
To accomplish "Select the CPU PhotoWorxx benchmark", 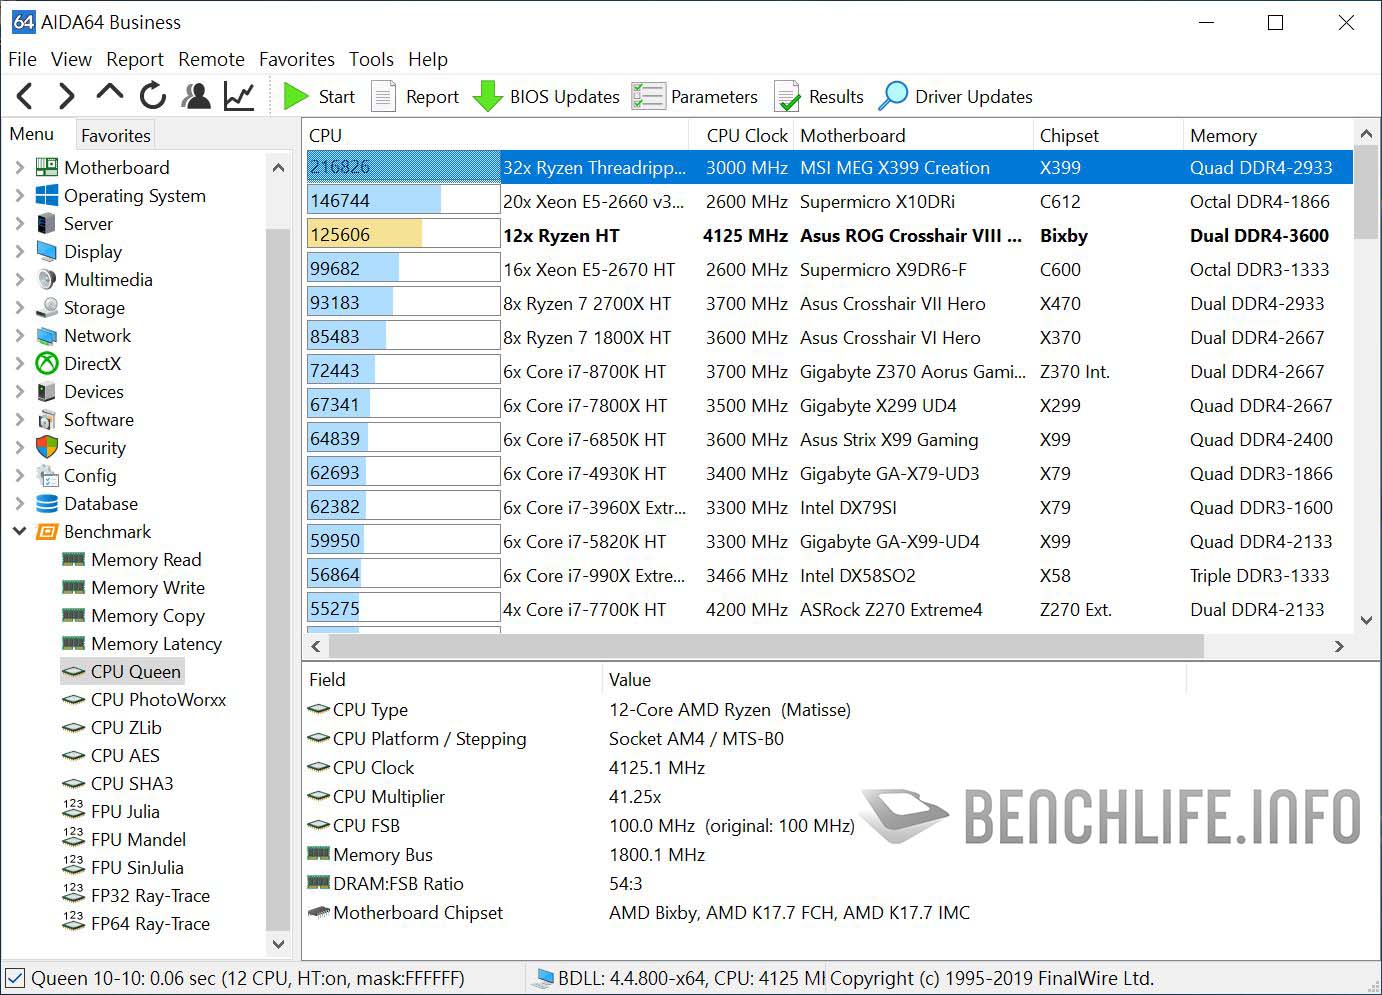I will tap(159, 699).
